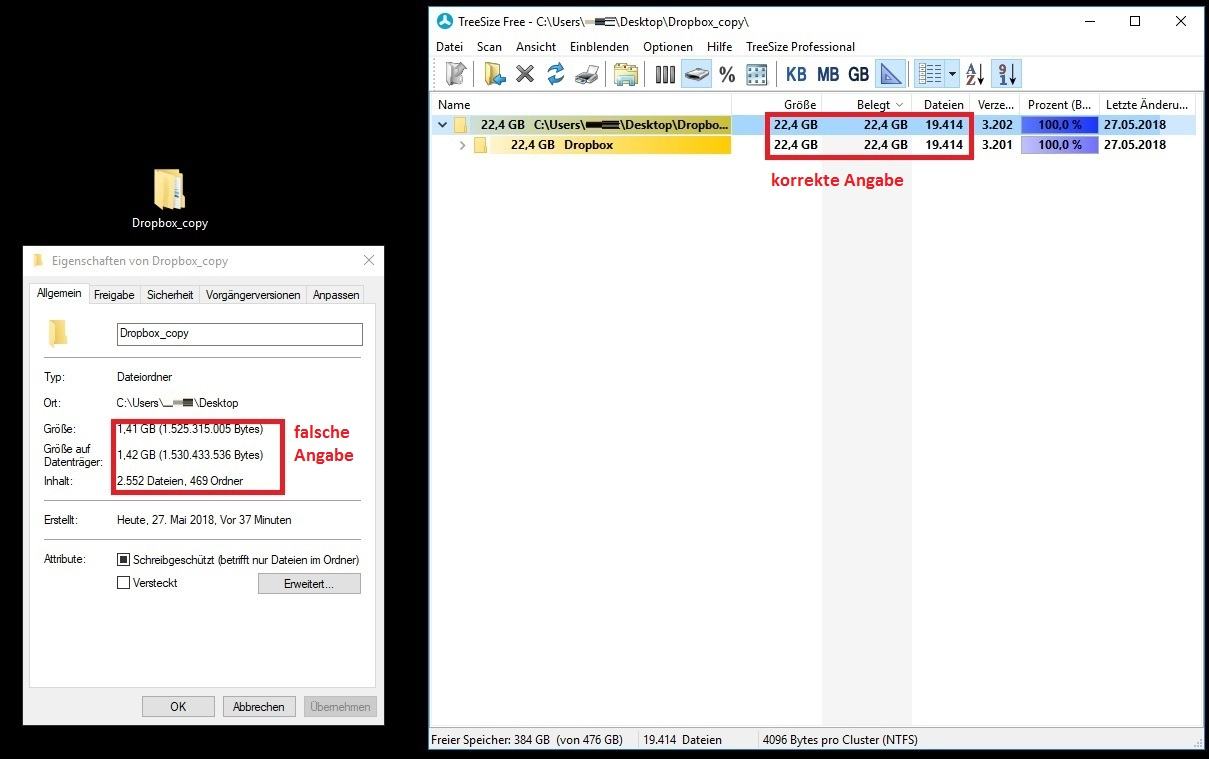Viewport: 1209px width, 759px height.
Task: Click the 3.201 cell in Dropbox row
Action: click(997, 145)
